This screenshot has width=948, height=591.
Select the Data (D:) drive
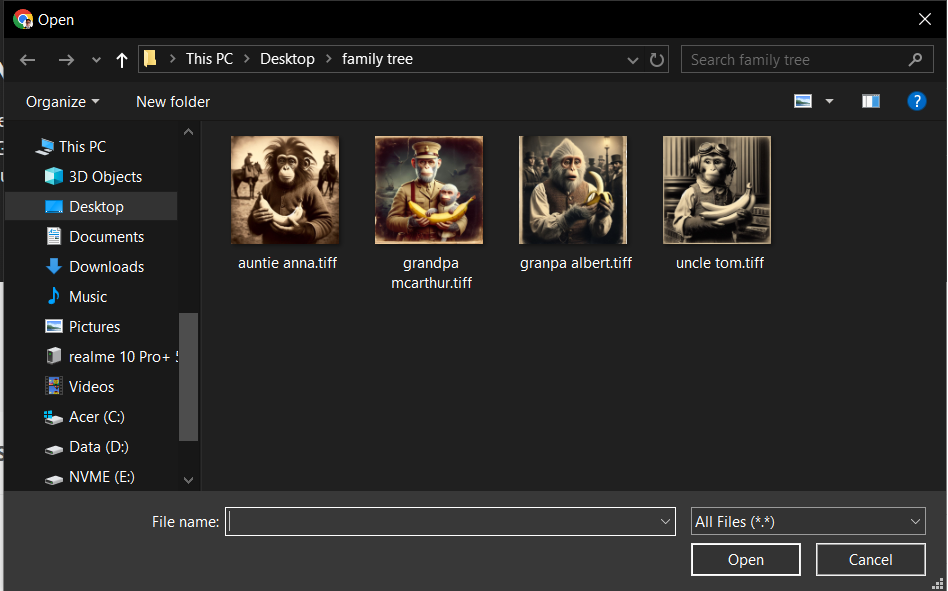point(92,447)
